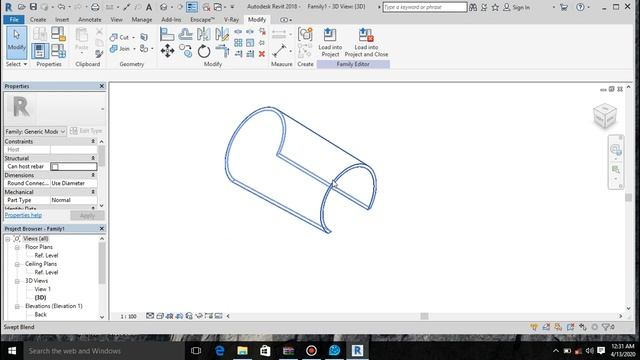640x360 pixels.
Task: Collapse the Views (all) tree node
Action: 8,239
